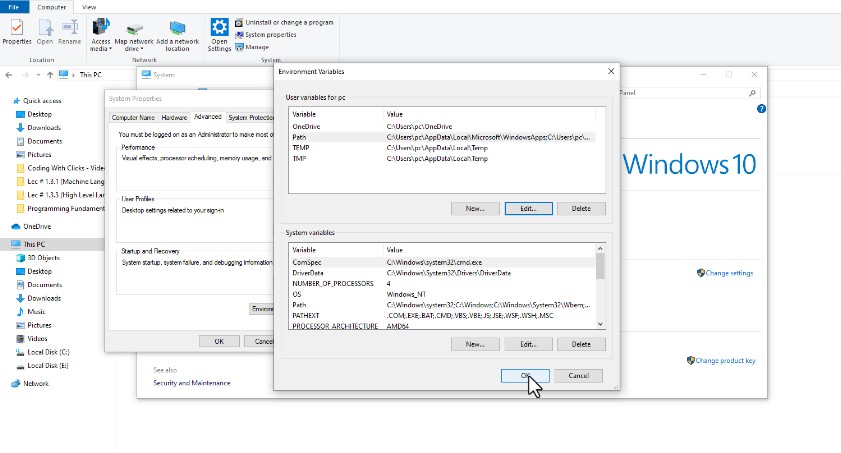Click scroll down arrow in system variables

coord(600,324)
